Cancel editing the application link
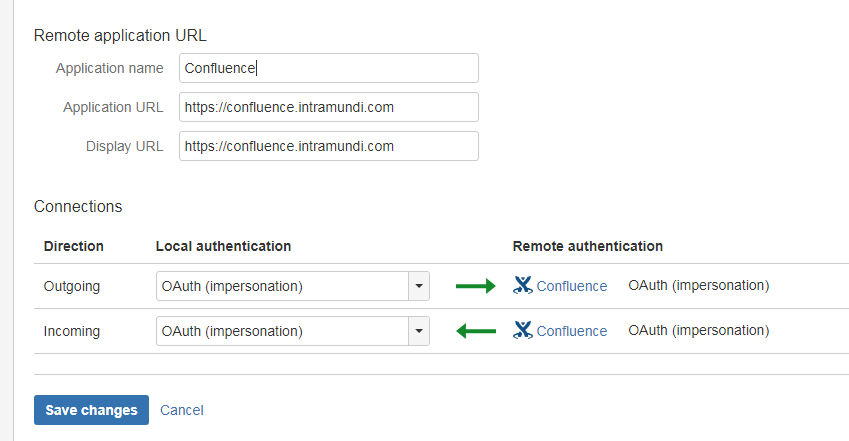 click(181, 410)
